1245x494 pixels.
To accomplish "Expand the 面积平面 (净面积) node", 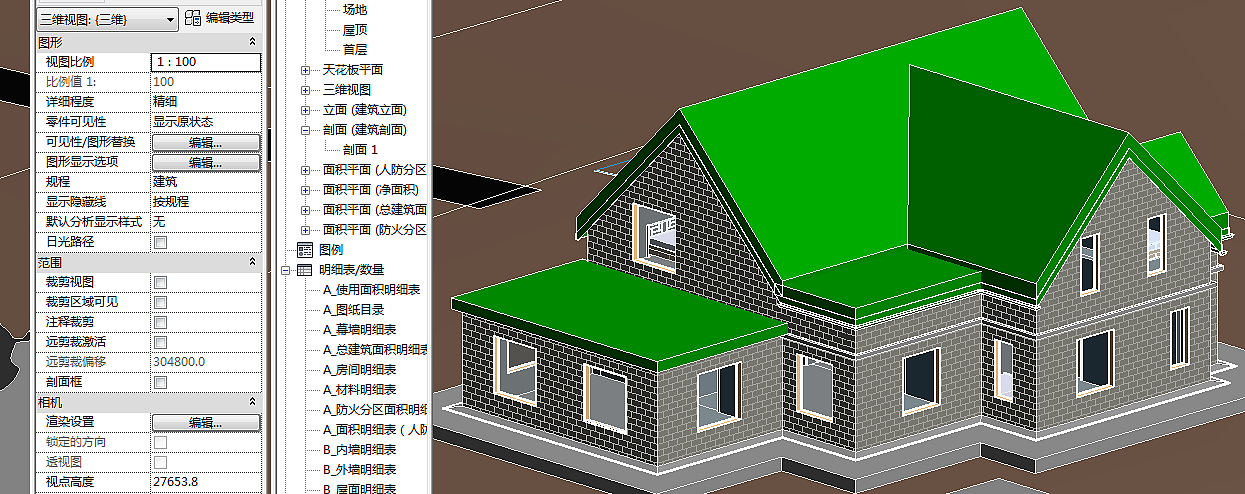I will pos(306,190).
